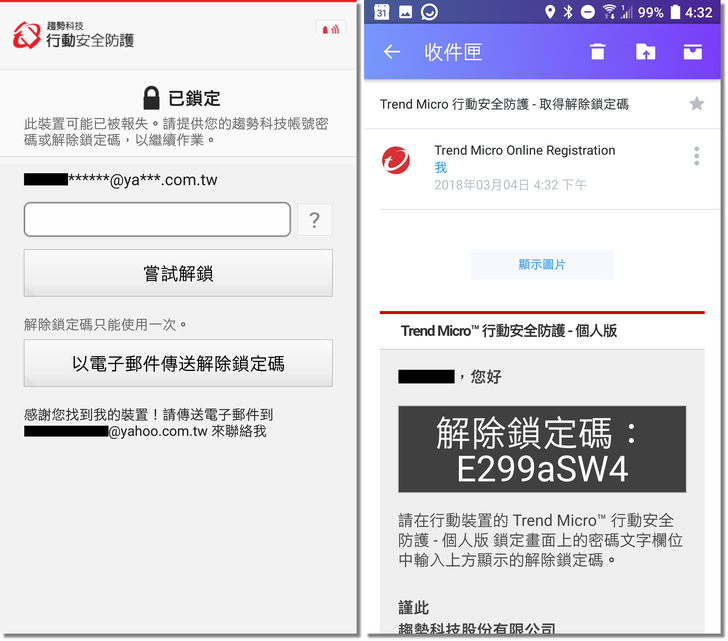Image resolution: width=728 pixels, height=641 pixels.
Task: Tap the do-not-disturb status icon
Action: coord(587,12)
